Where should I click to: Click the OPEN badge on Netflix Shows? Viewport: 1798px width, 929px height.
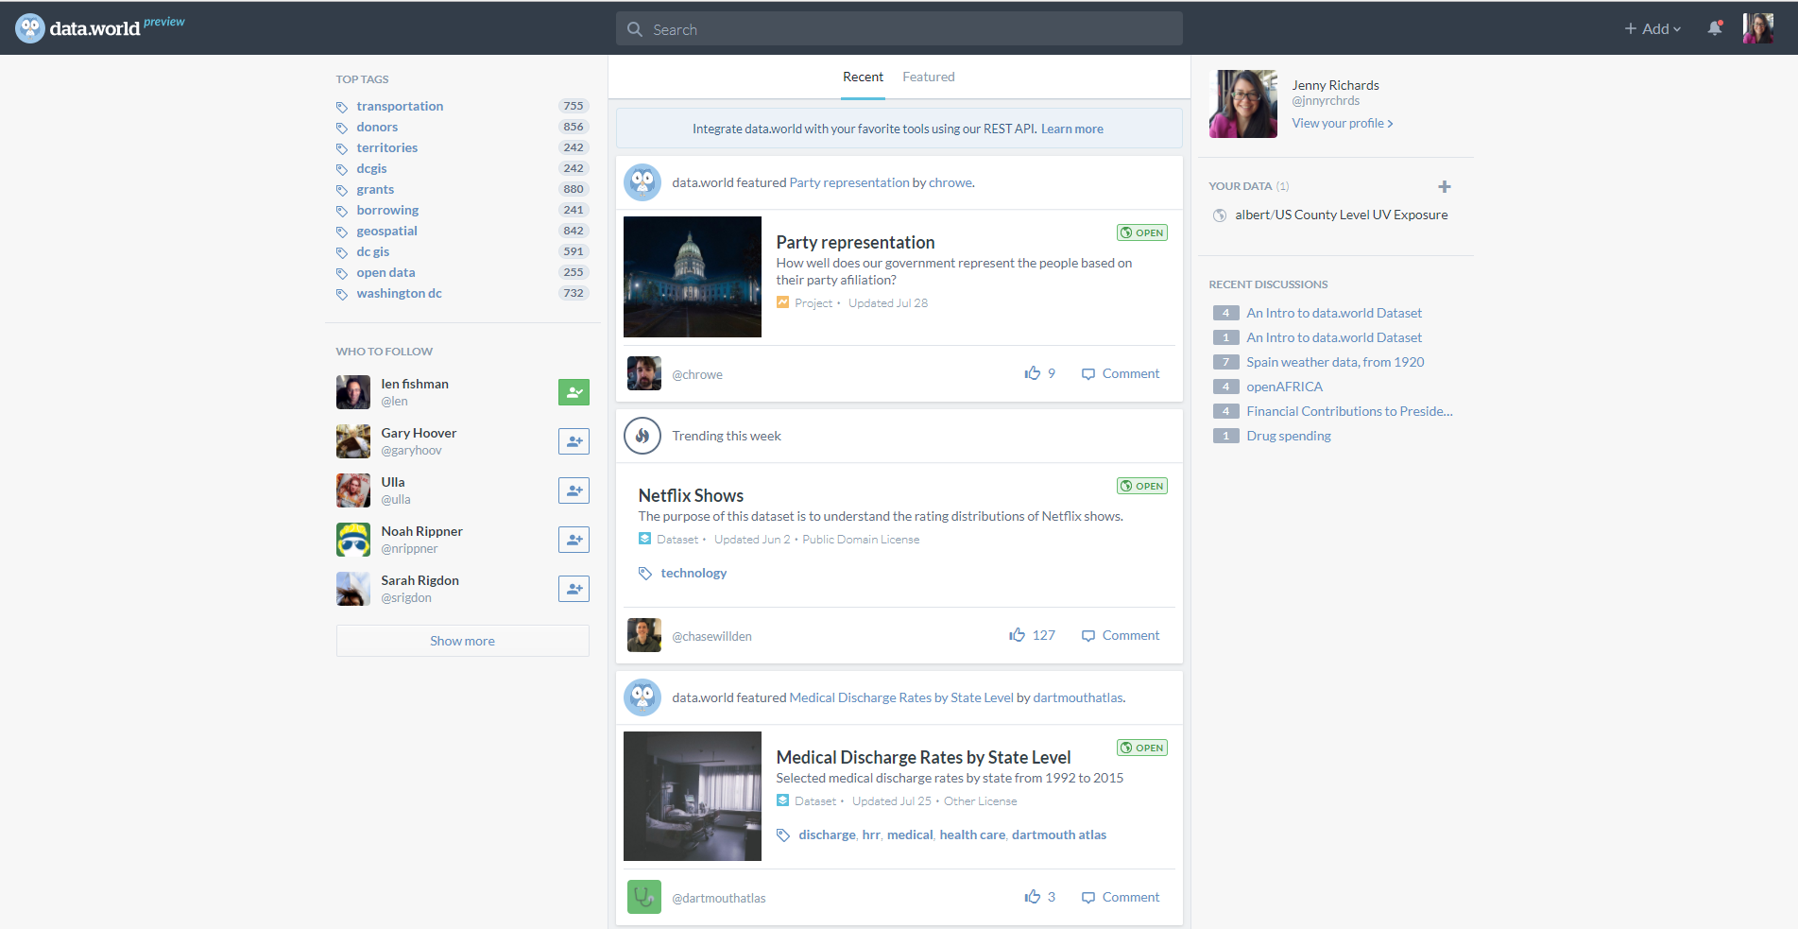(1142, 486)
